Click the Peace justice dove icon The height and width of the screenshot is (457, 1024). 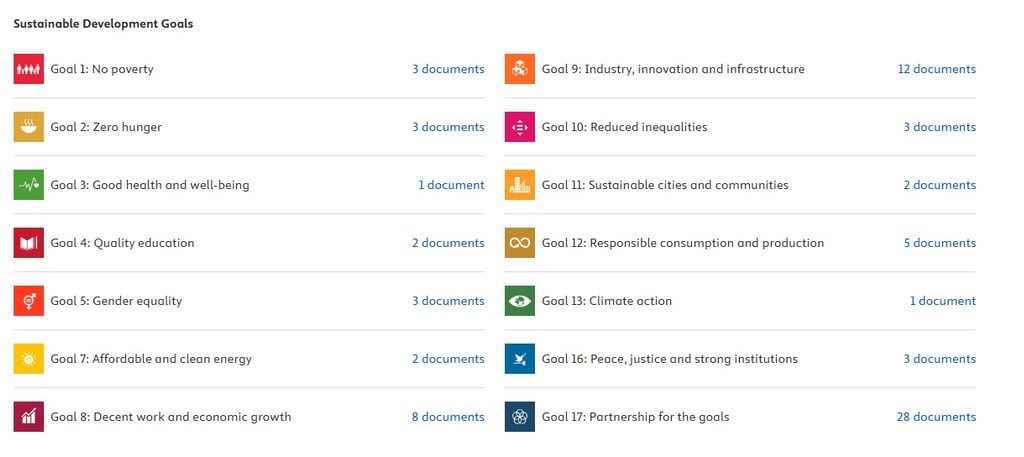[520, 358]
